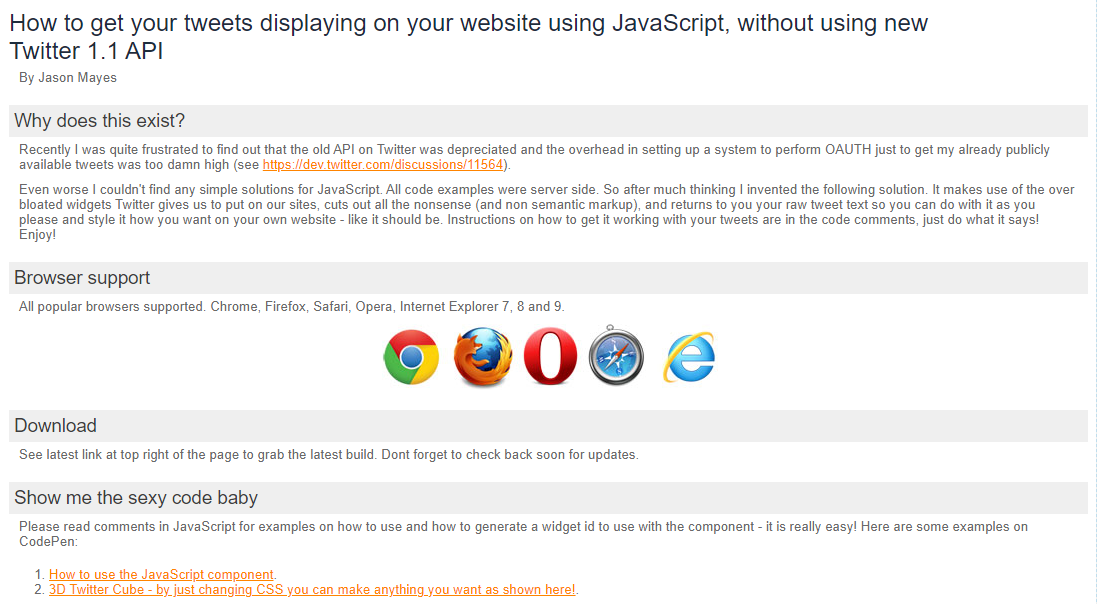Click the Internet Explorer icon
Screen dimensions: 1097x604
[x=689, y=357]
